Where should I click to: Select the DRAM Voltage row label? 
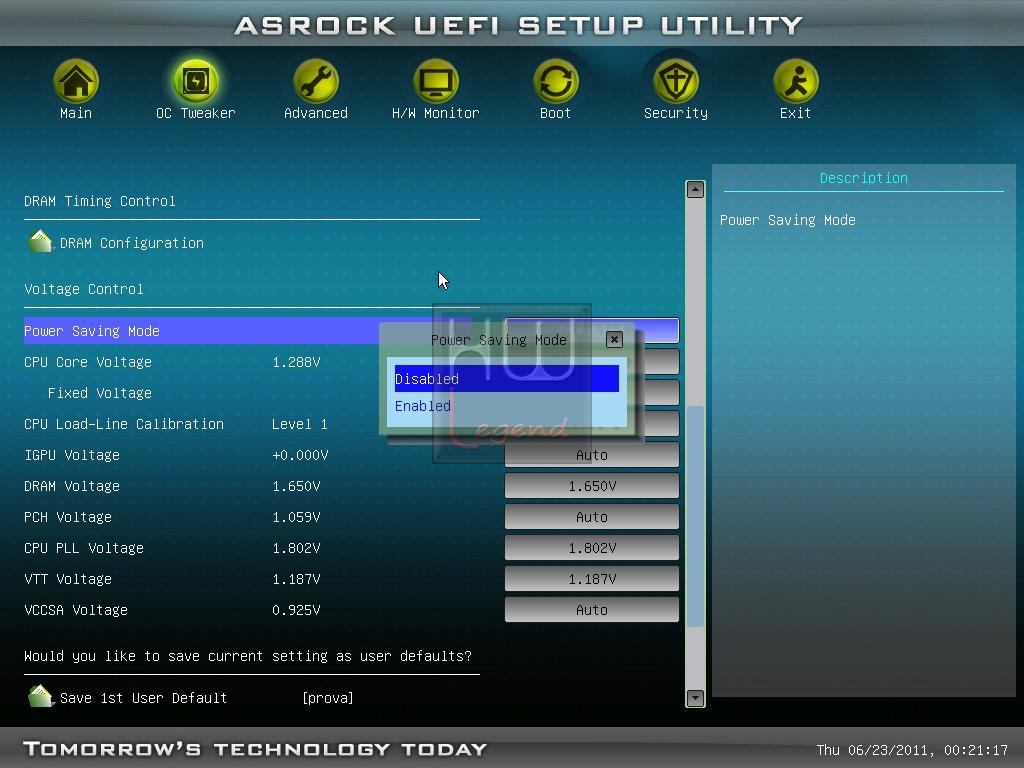coord(72,486)
